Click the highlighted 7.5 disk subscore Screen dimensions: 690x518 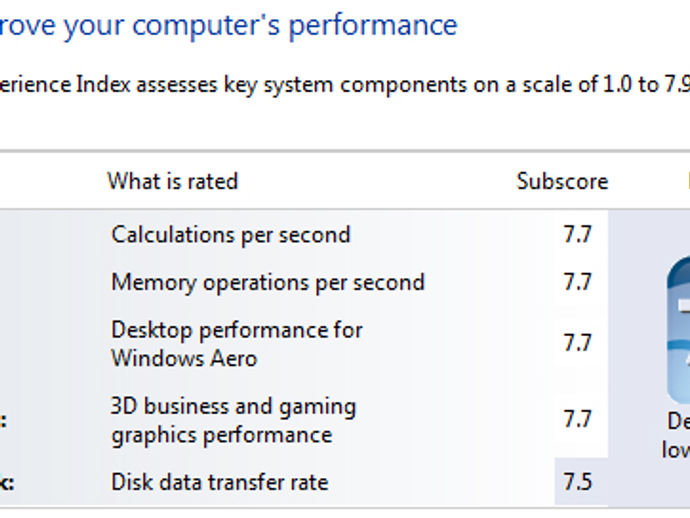pyautogui.click(x=577, y=481)
